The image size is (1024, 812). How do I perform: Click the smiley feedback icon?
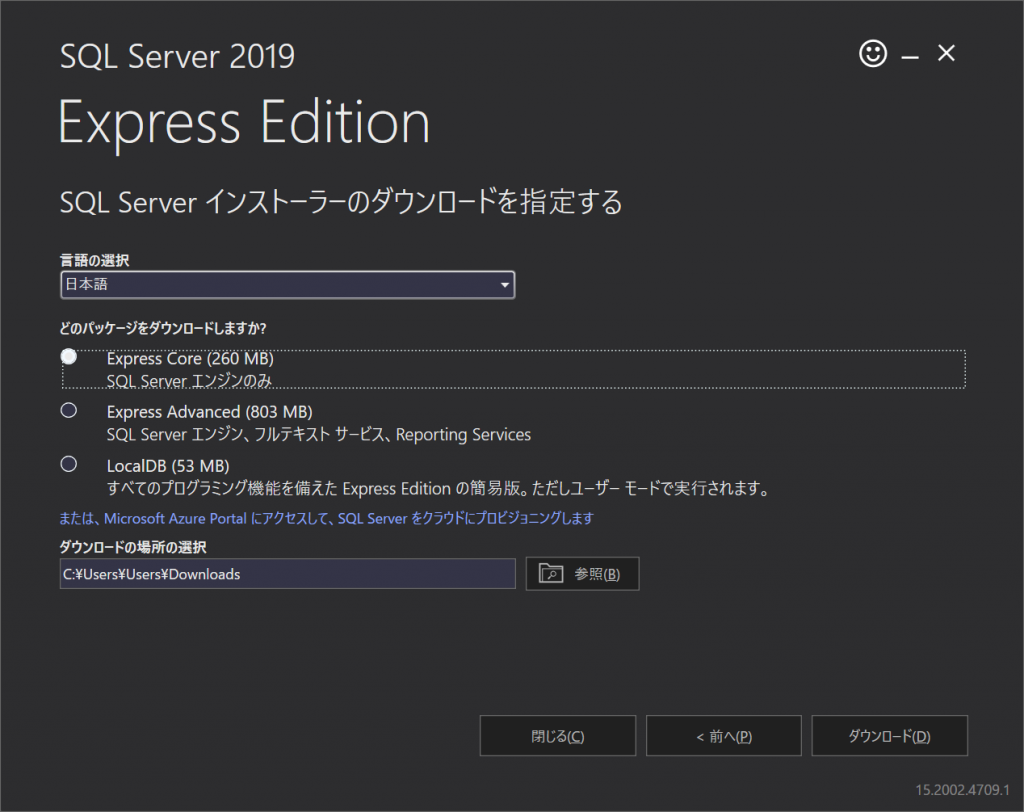click(872, 54)
